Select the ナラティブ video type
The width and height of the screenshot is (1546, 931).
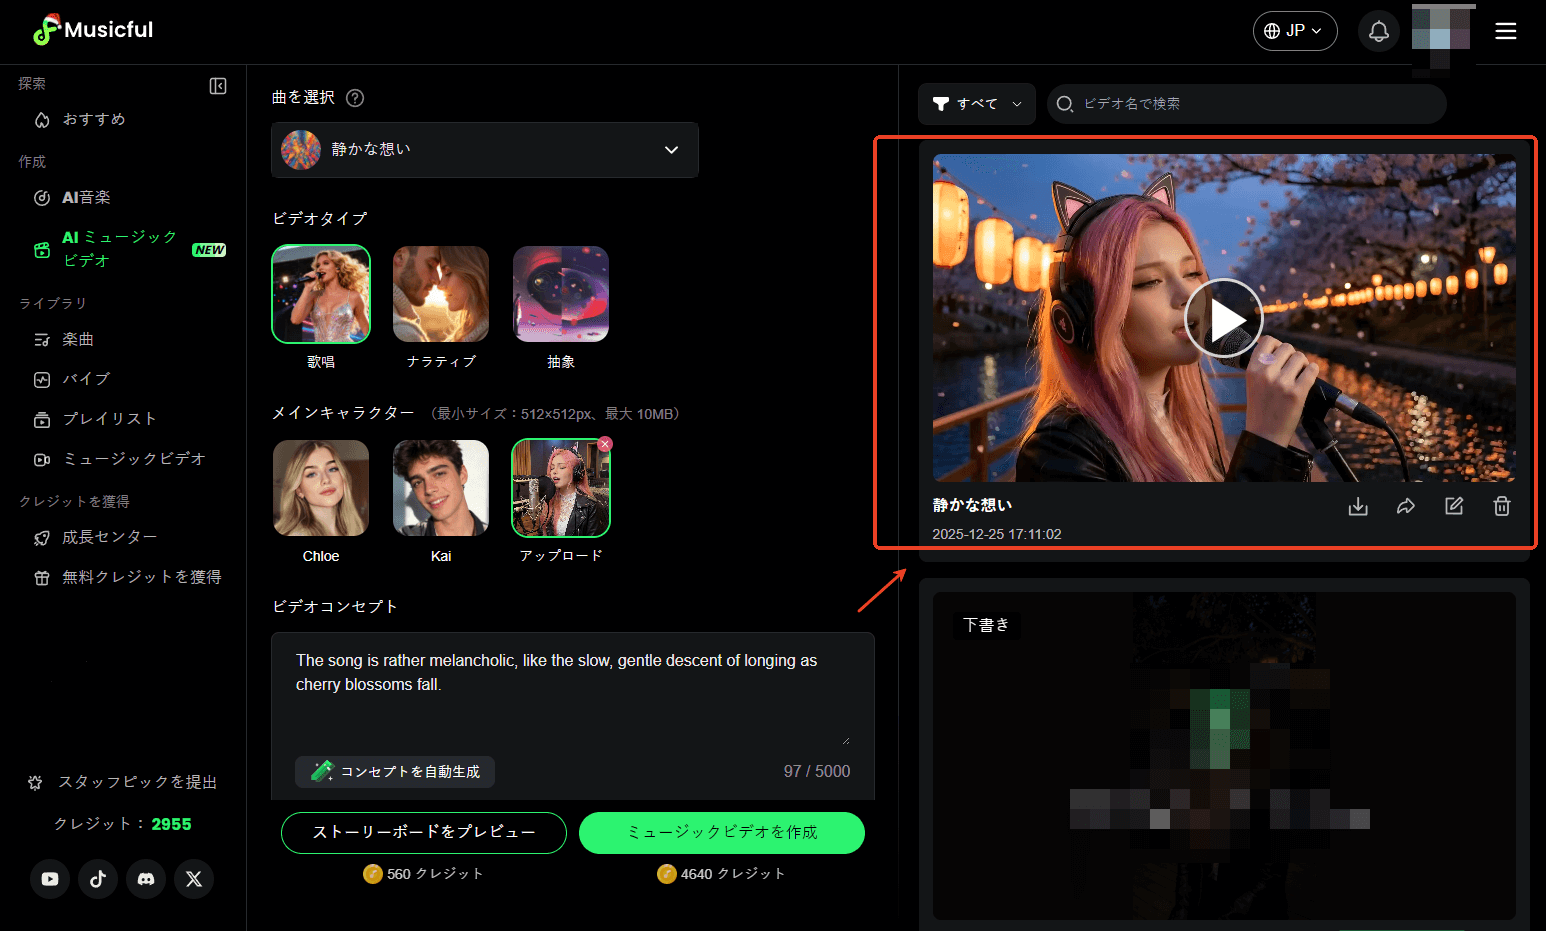pos(441,295)
